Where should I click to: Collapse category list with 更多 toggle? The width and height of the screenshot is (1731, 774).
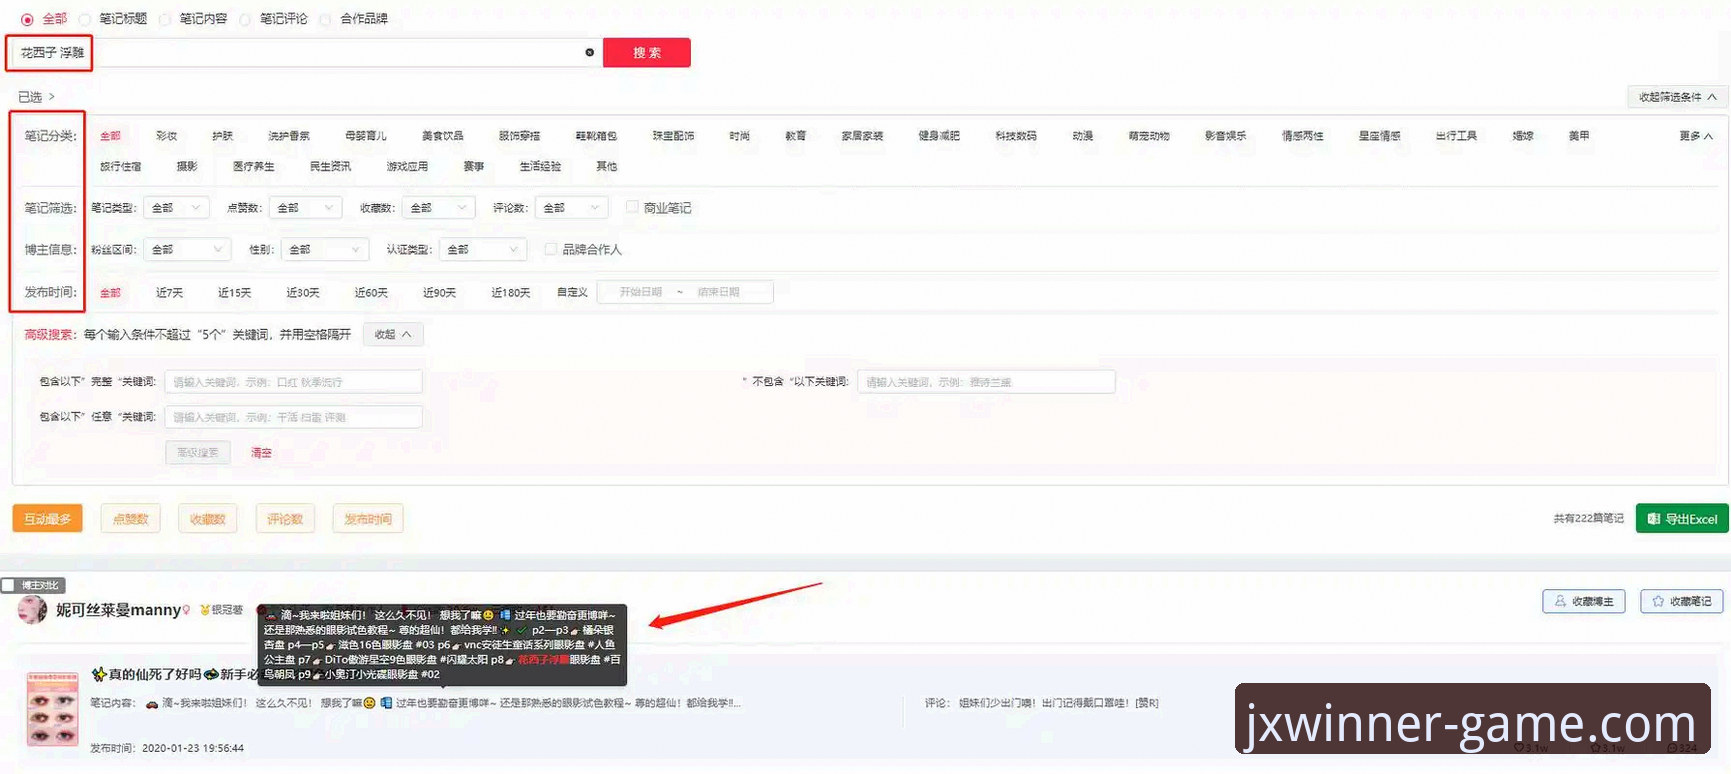1695,136
